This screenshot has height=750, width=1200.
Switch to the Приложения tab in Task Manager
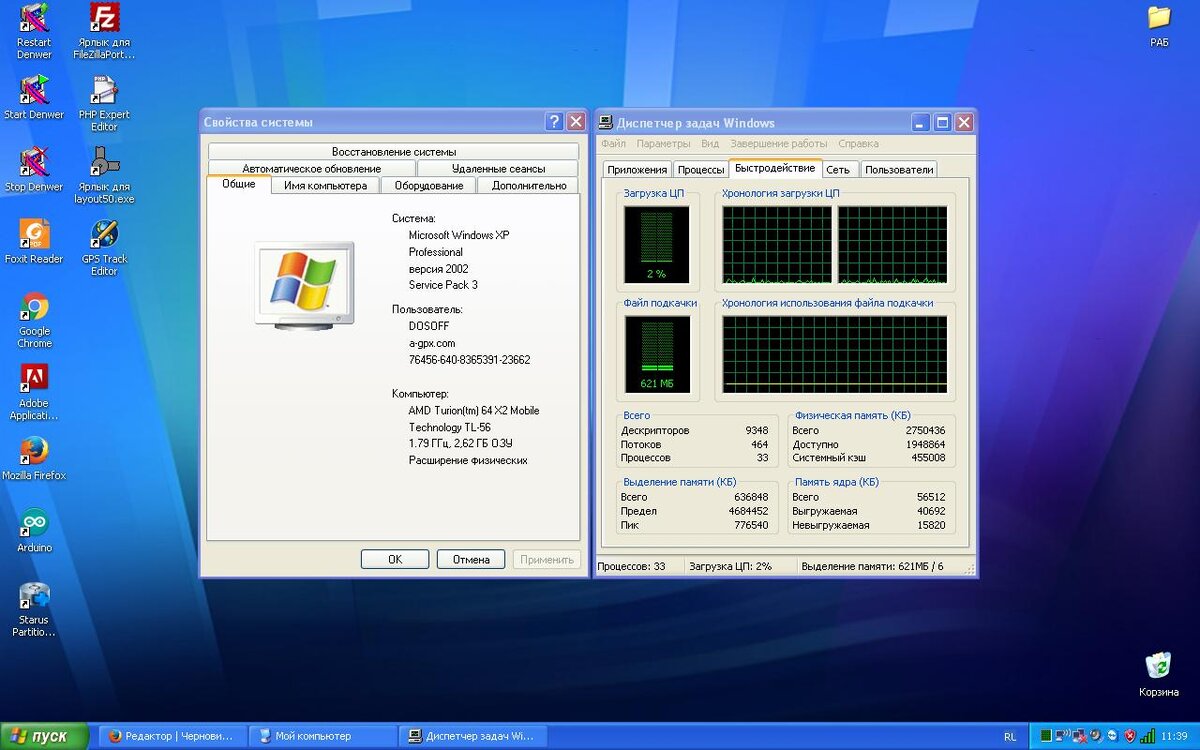pos(637,170)
